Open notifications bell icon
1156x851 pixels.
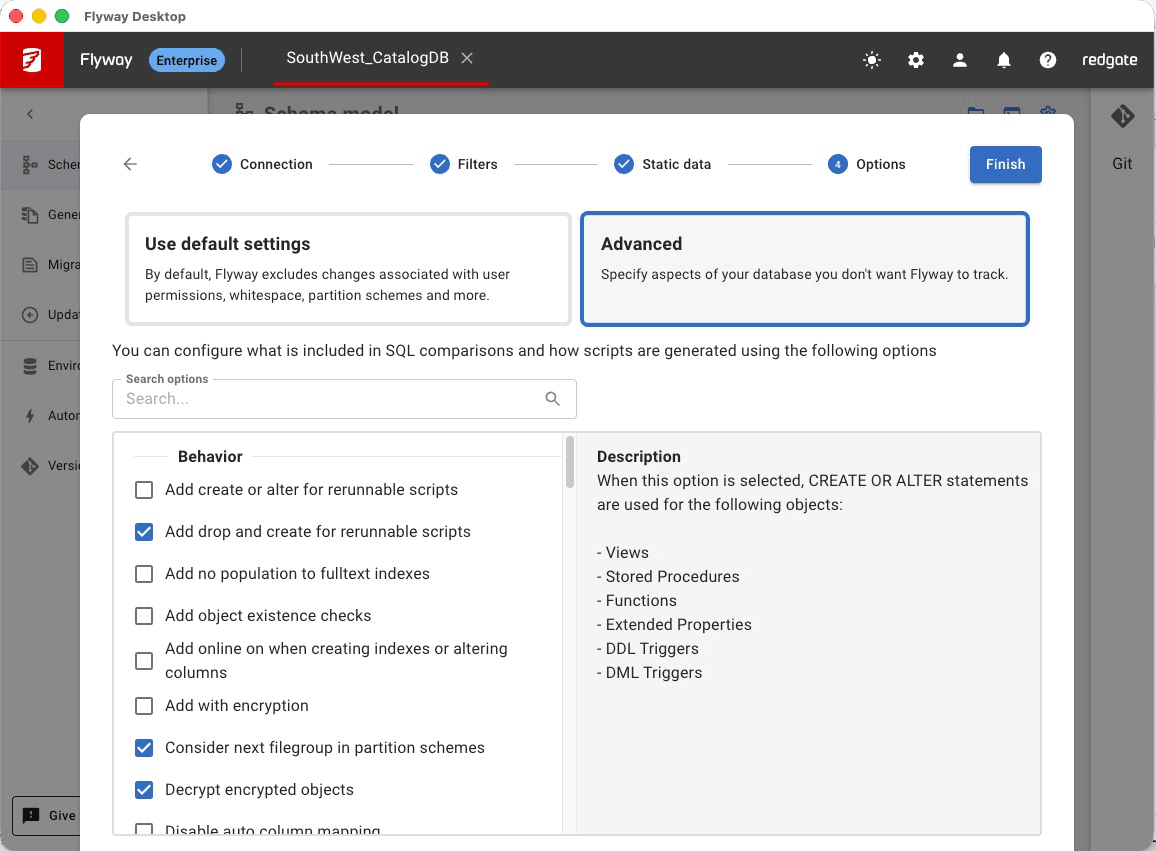tap(1003, 60)
